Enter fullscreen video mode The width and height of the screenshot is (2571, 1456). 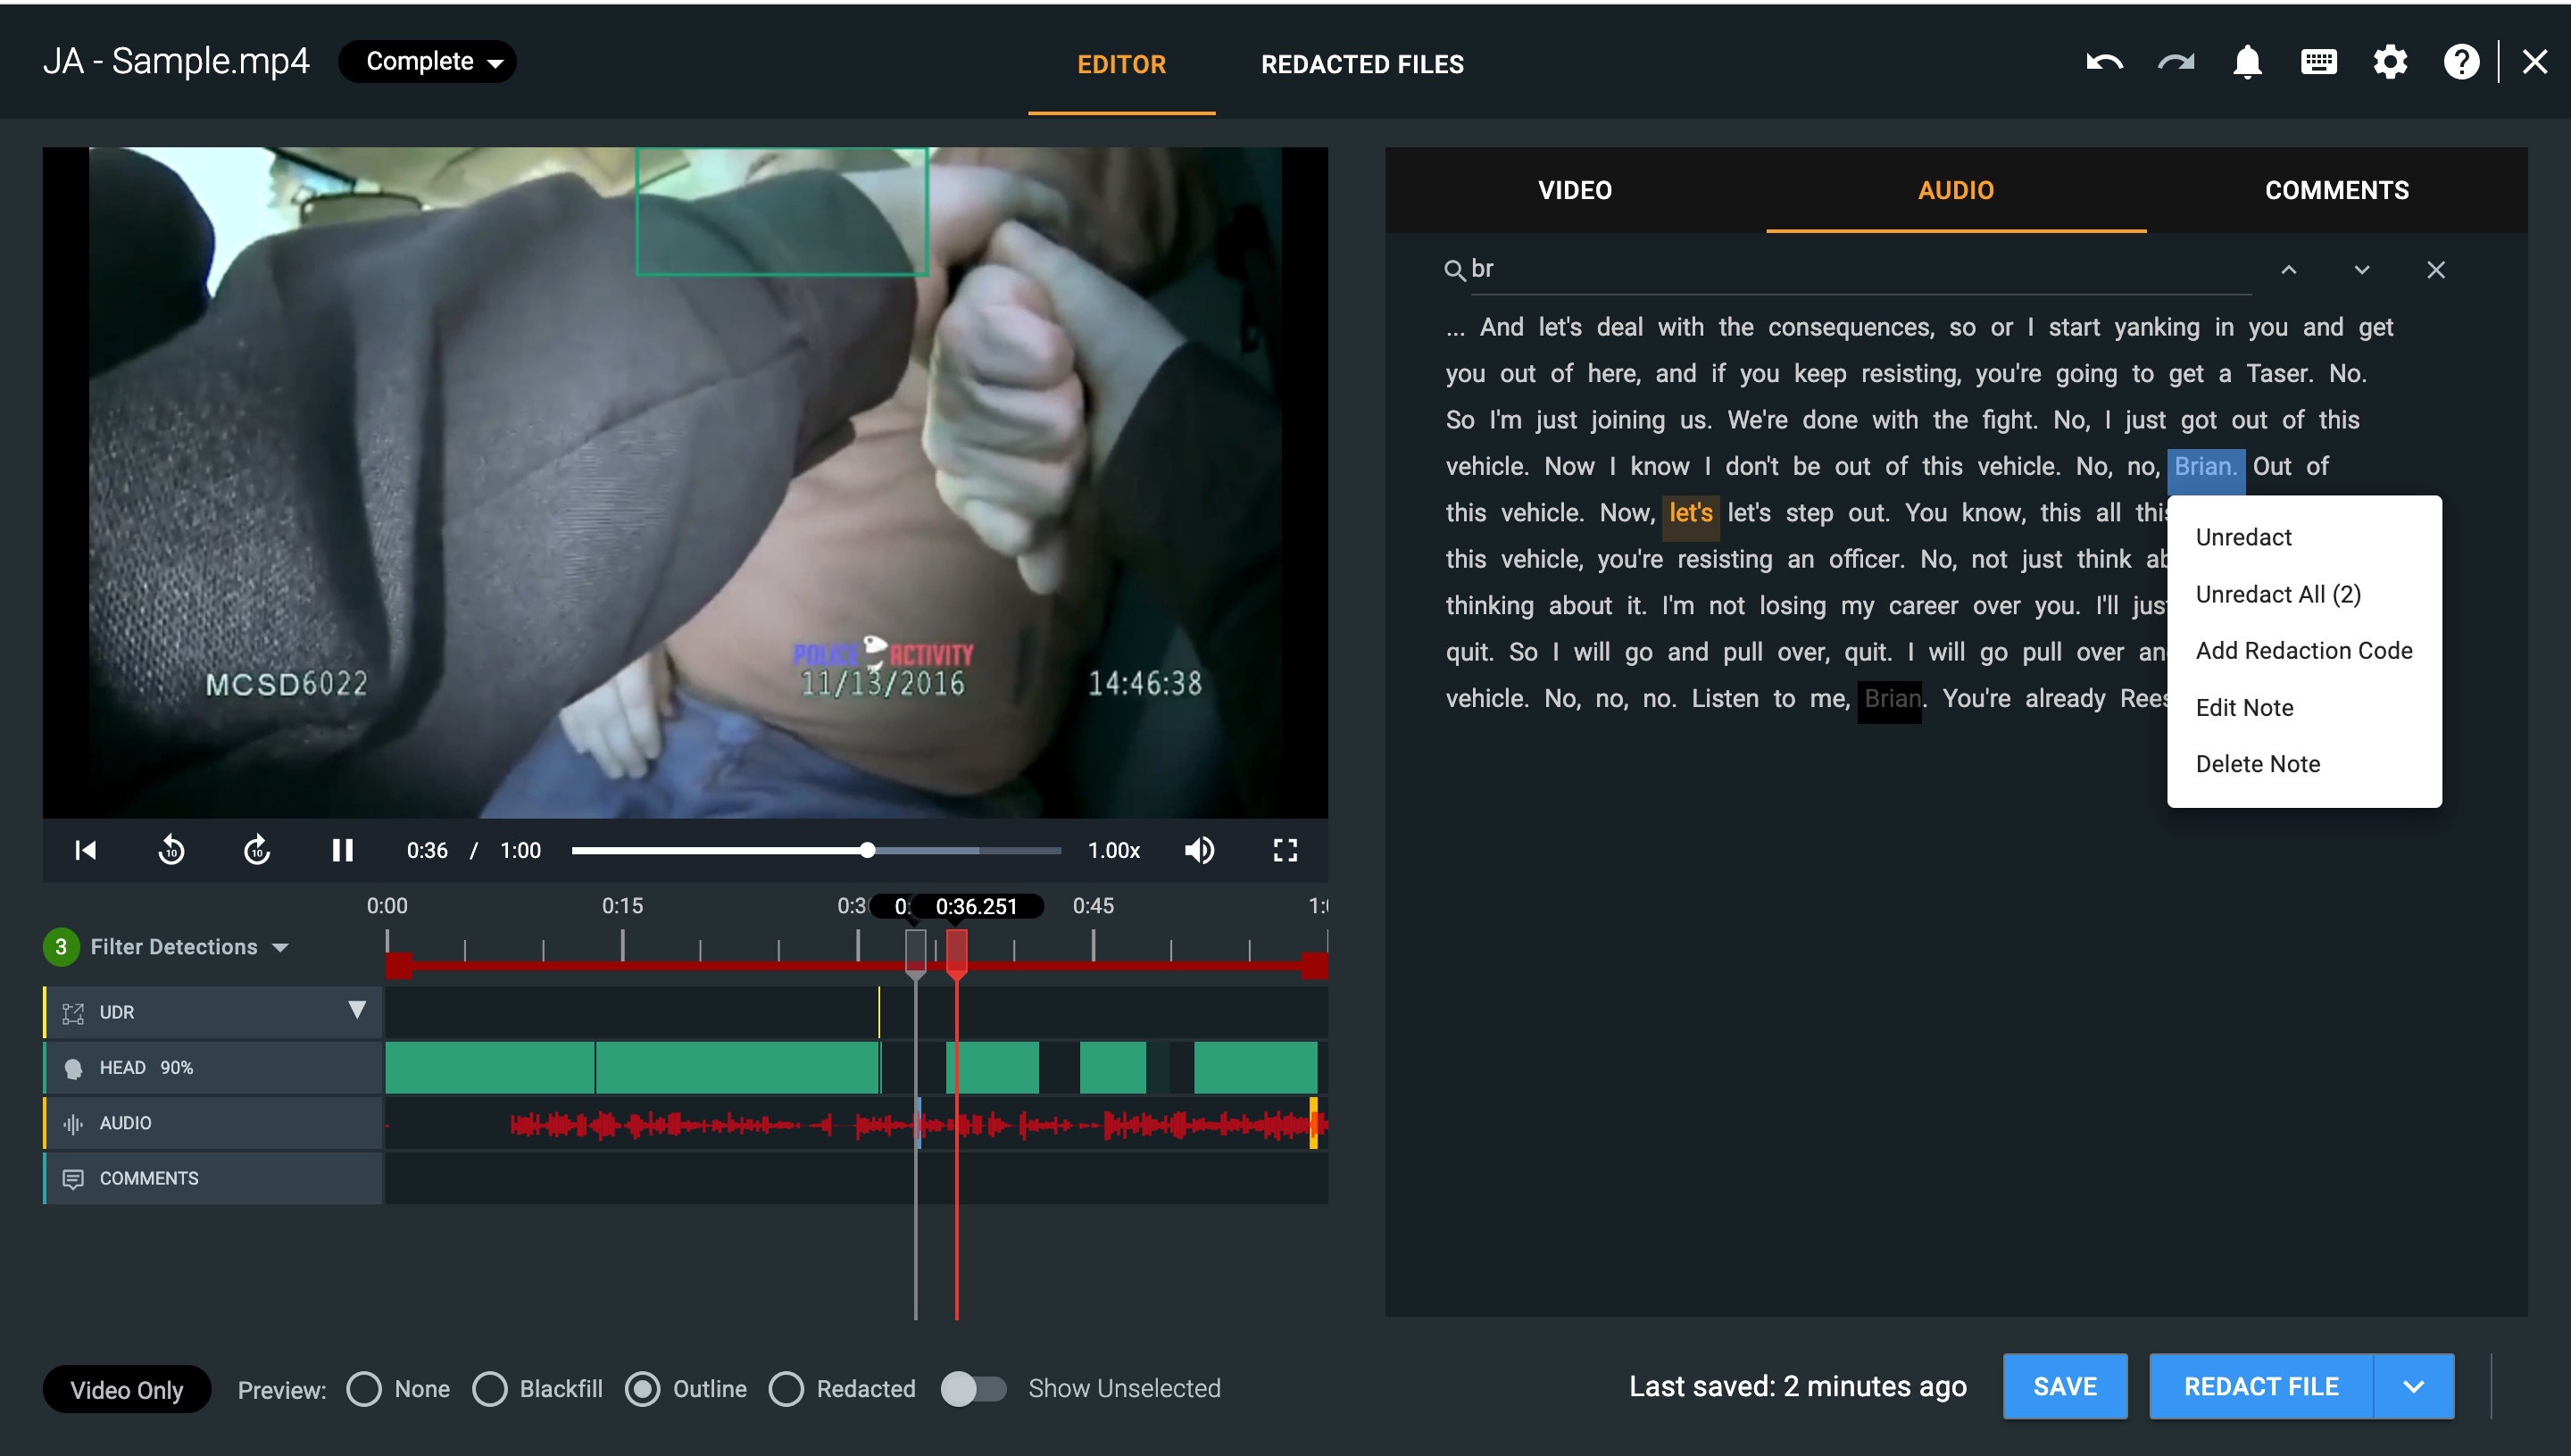1285,850
